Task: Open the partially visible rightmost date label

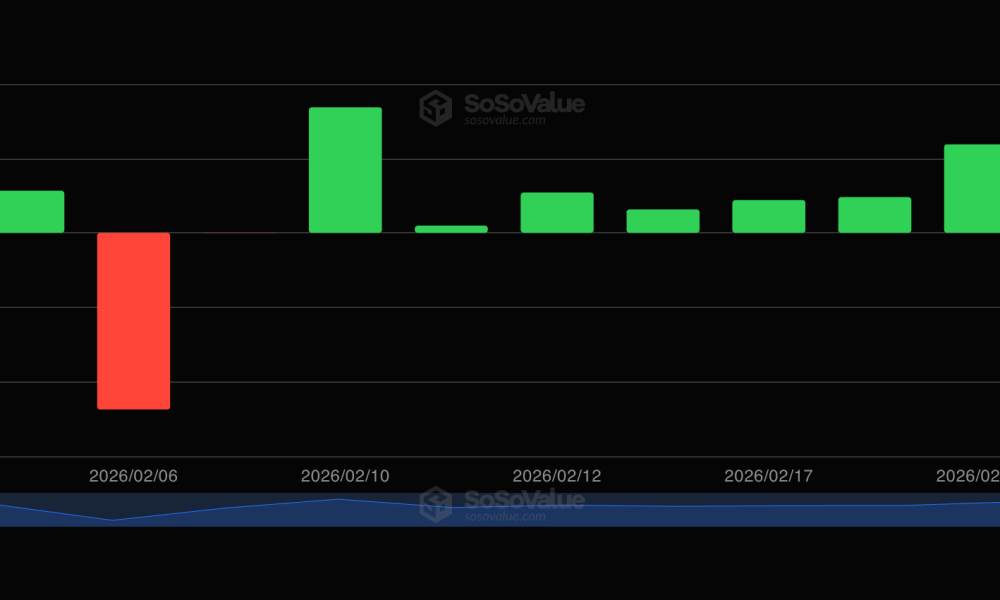Action: (968, 476)
